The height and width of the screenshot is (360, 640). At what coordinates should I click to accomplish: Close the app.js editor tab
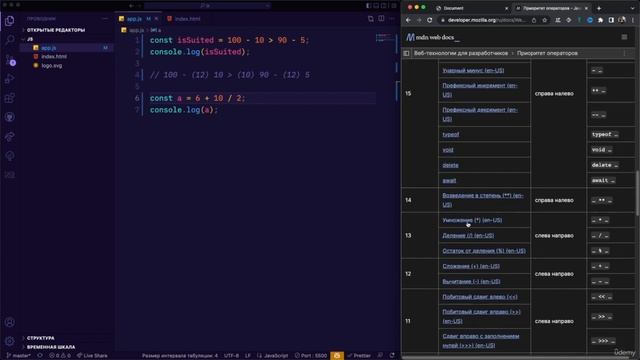point(156,19)
